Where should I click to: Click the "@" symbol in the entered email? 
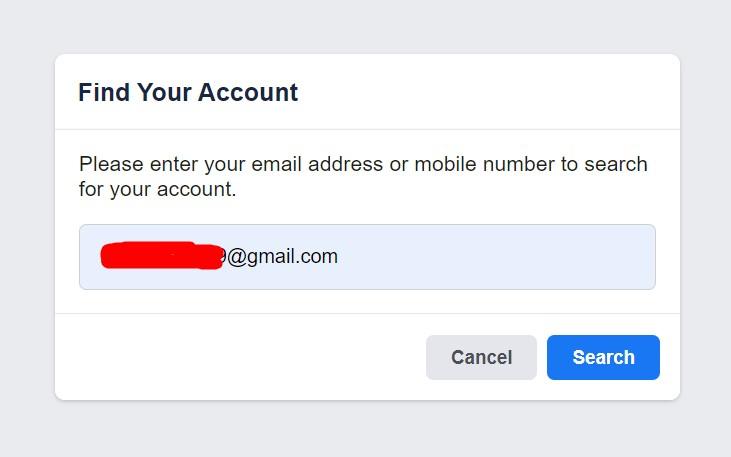[236, 257]
